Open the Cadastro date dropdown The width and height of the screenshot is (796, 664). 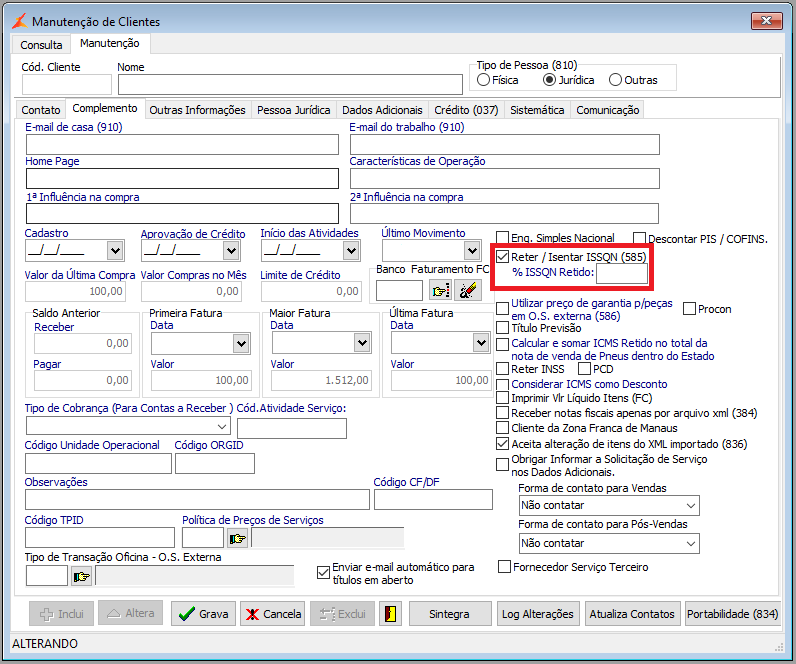pyautogui.click(x=114, y=251)
